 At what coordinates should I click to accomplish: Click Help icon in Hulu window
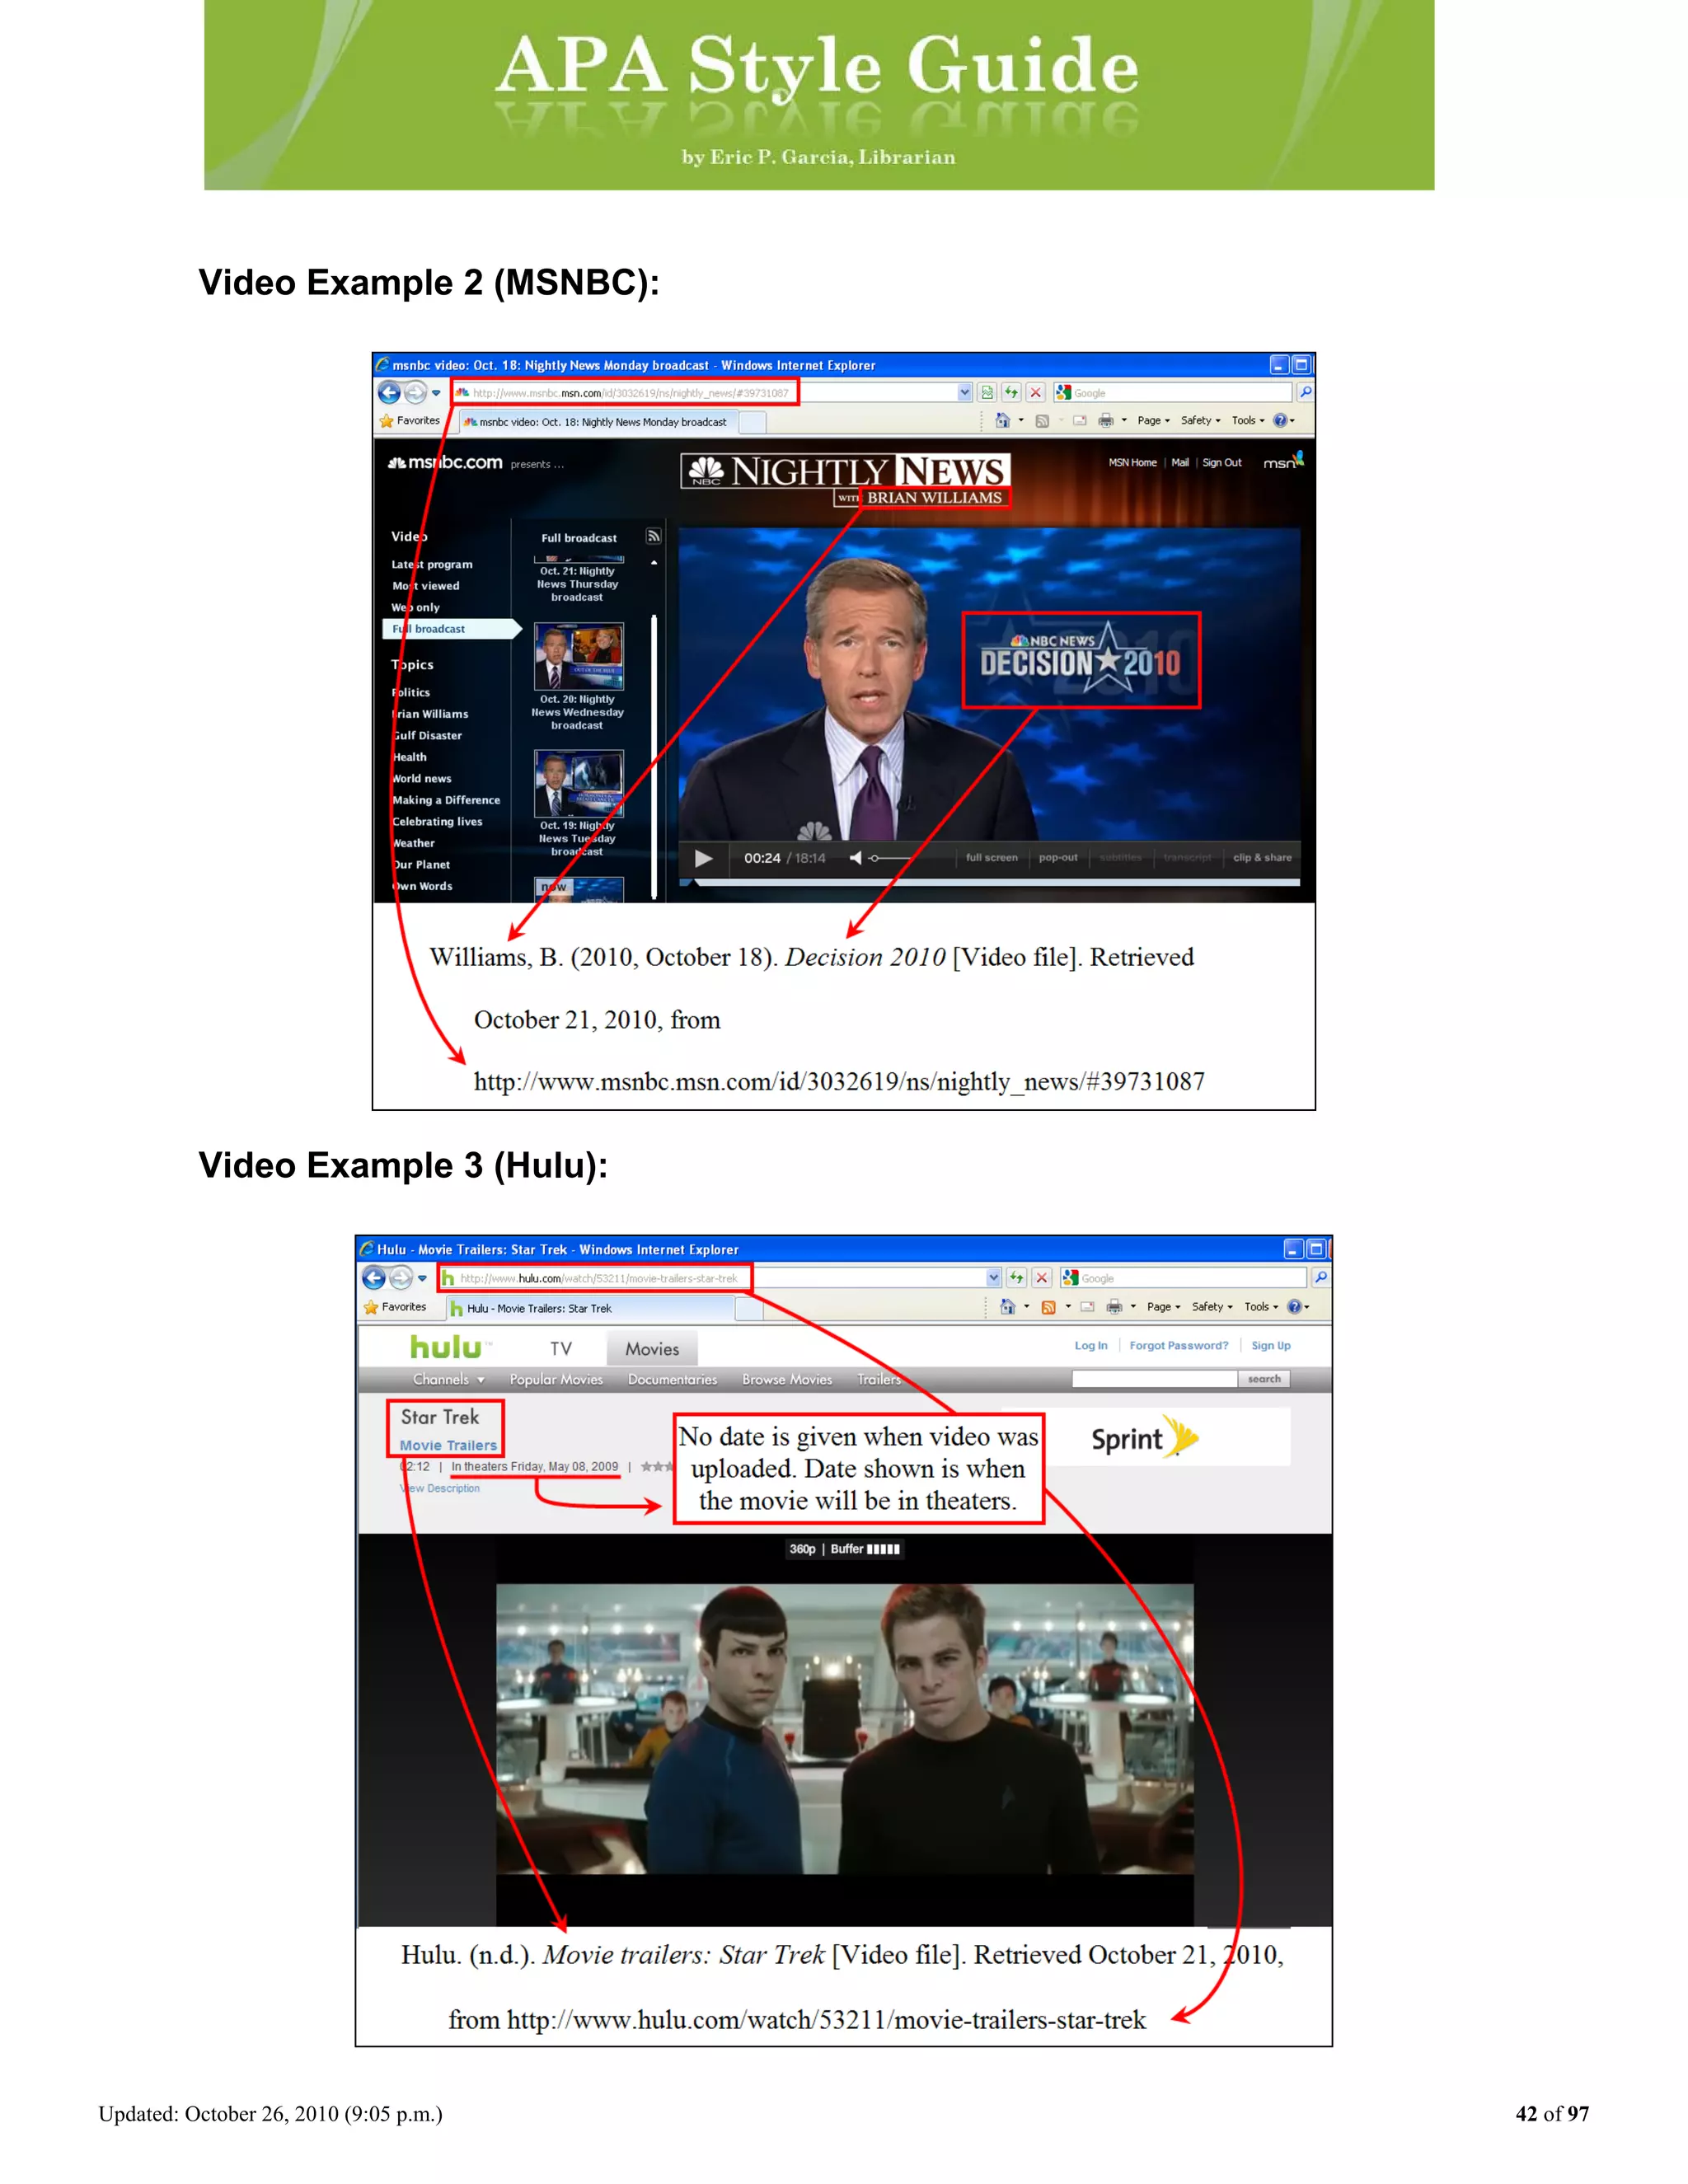tap(1294, 1307)
